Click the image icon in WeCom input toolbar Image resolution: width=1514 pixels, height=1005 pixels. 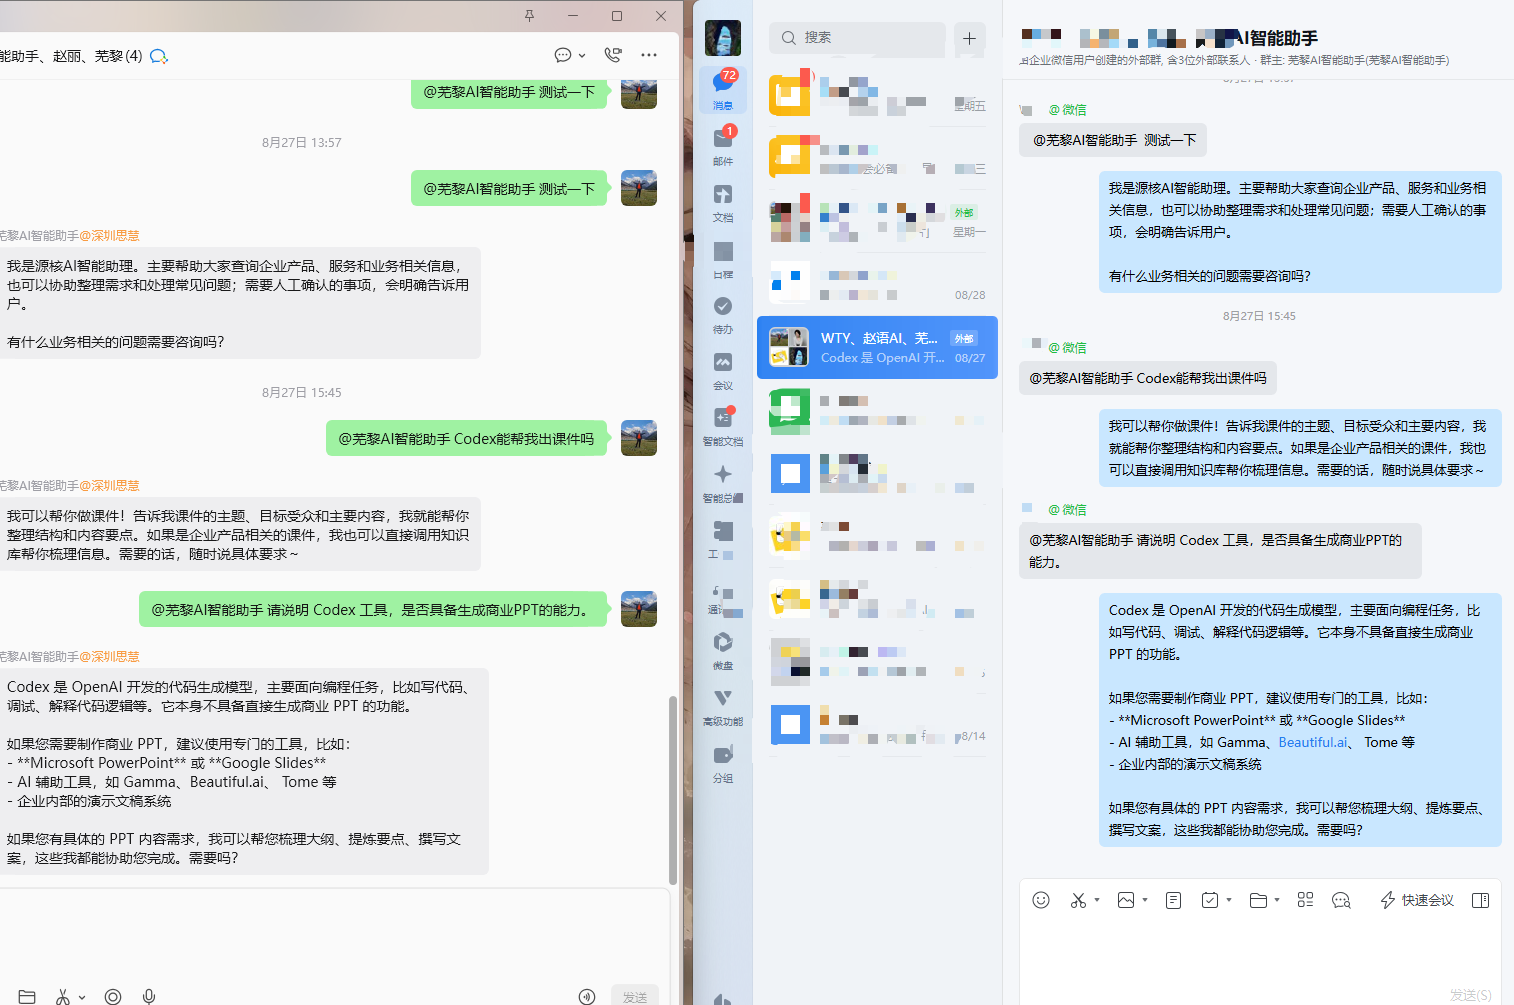(1126, 900)
